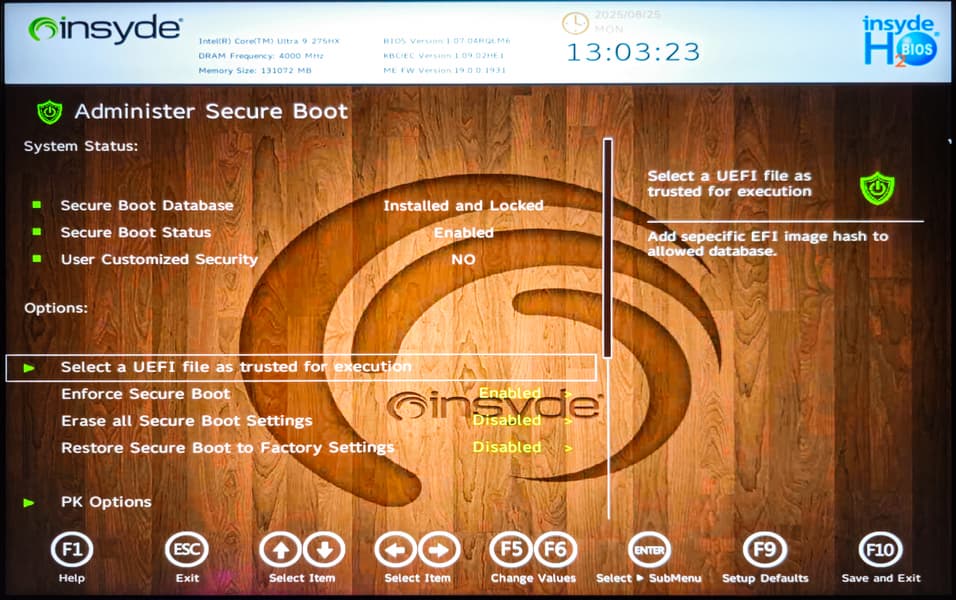Change Restore to Factory Settings Disabled value
This screenshot has height=600, width=956.
point(507,447)
